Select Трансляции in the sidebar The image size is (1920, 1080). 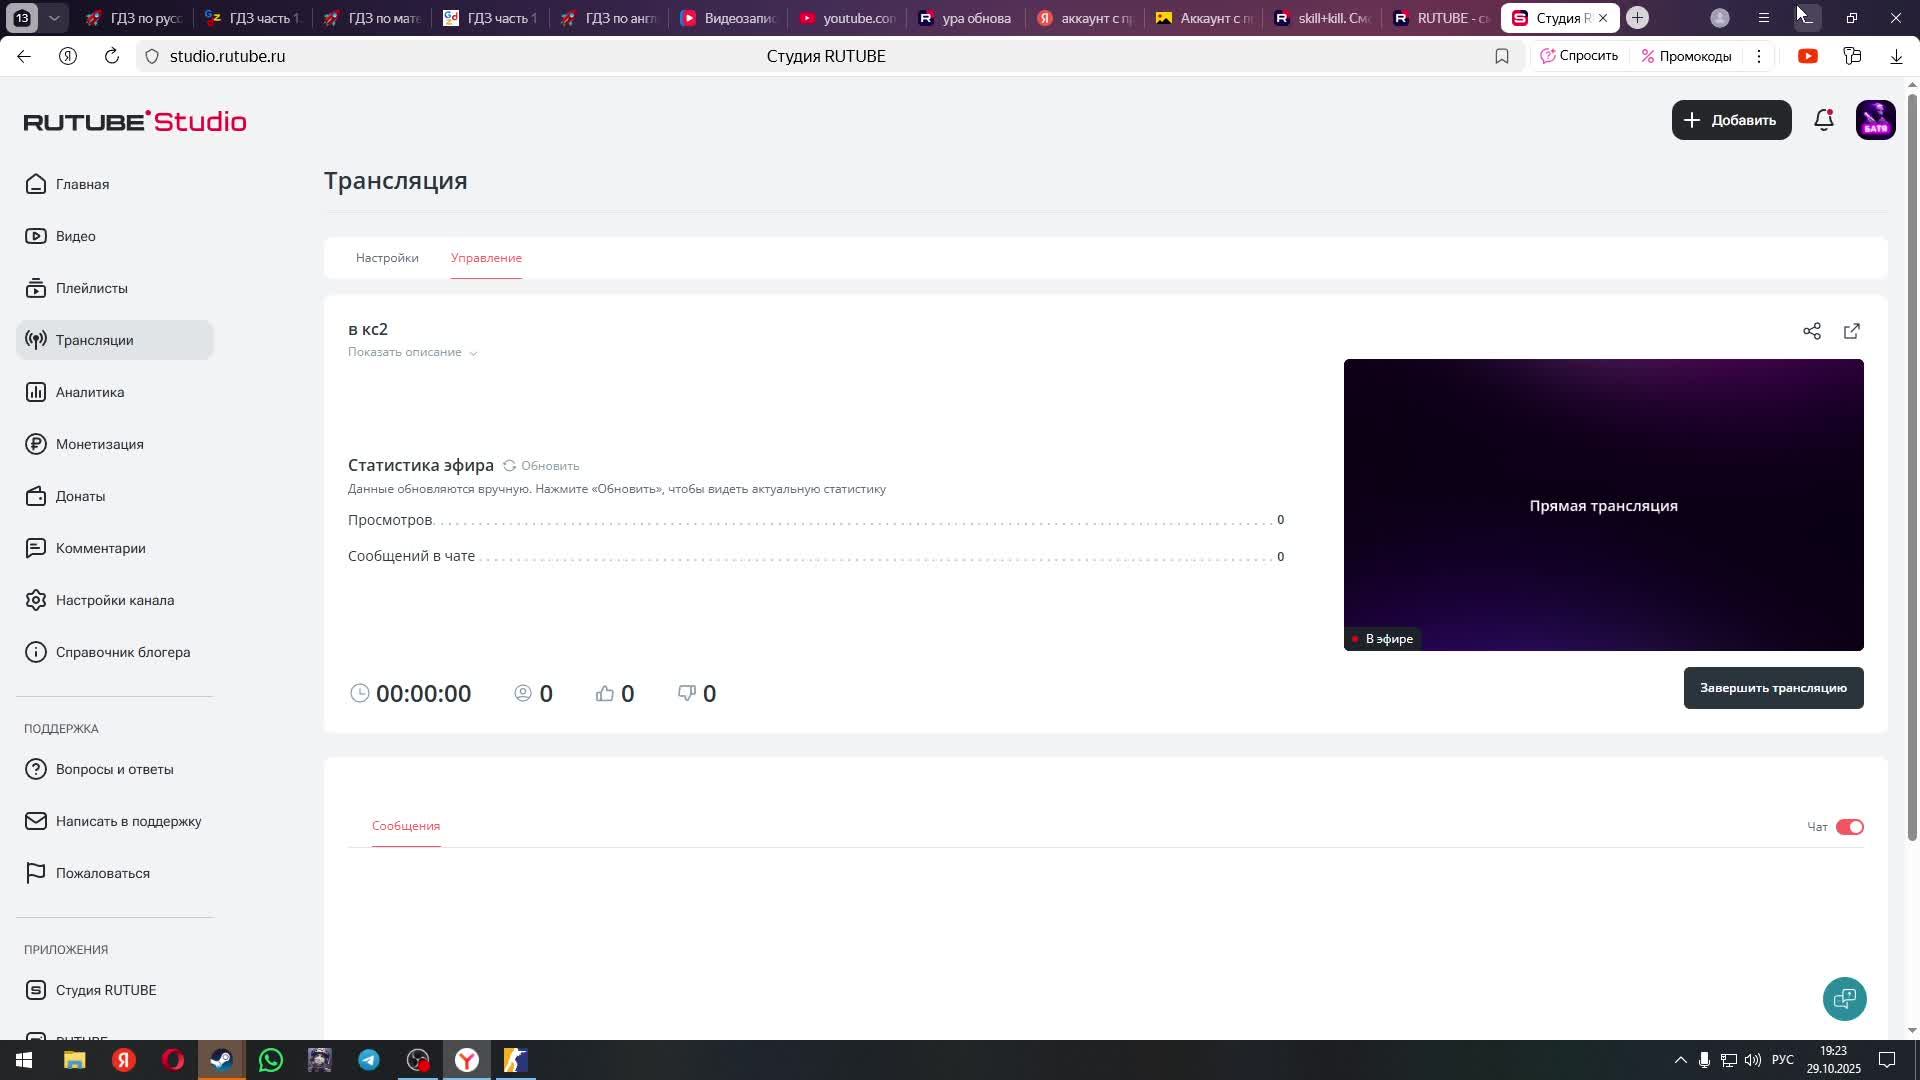pyautogui.click(x=115, y=340)
